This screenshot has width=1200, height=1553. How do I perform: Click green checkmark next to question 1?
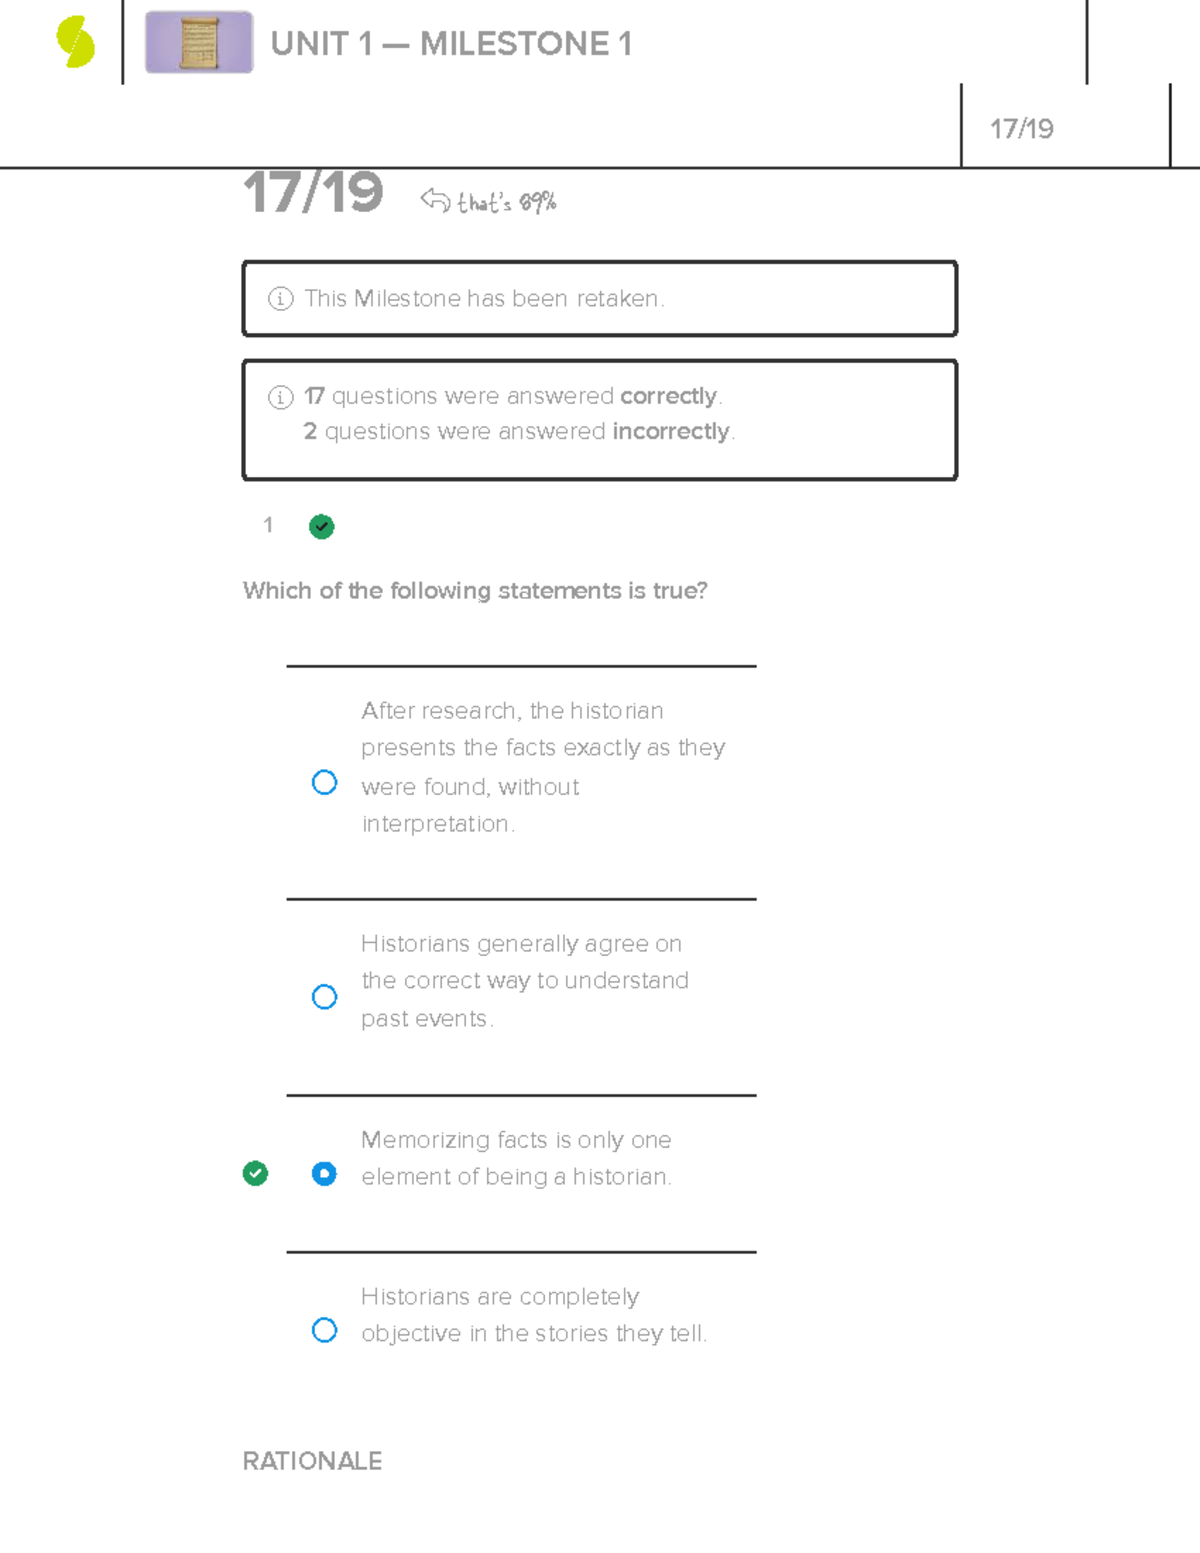[321, 527]
